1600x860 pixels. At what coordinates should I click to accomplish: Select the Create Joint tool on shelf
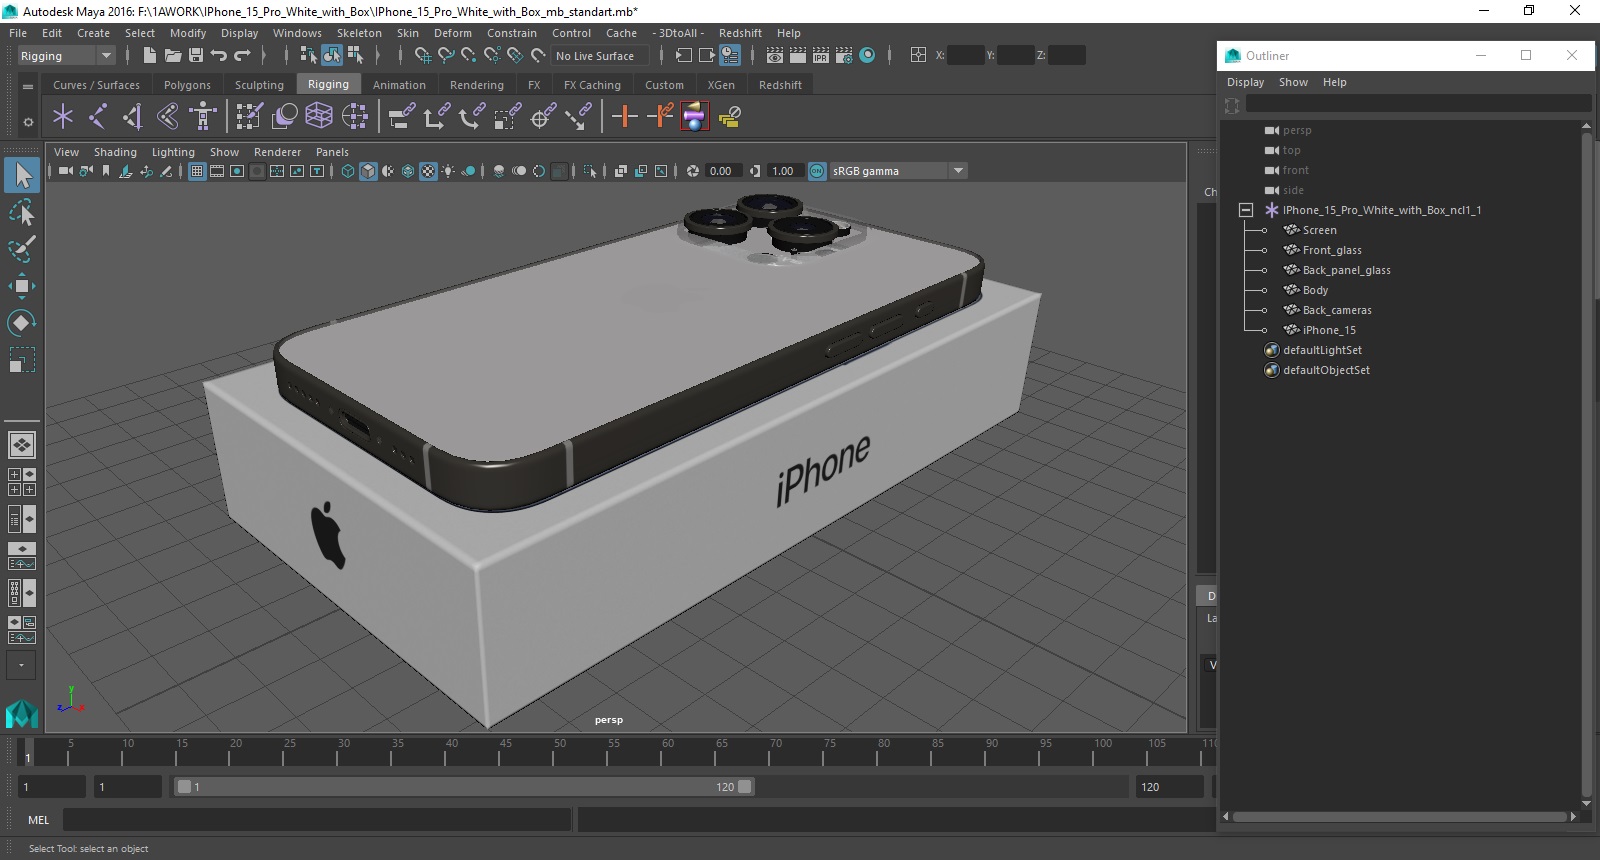tap(98, 117)
